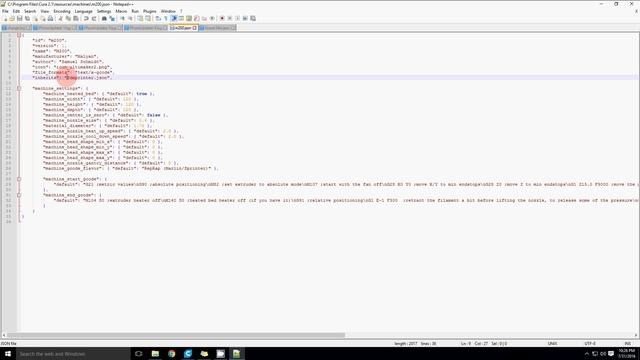Viewport: 640px width, 360px height.
Task: Click INS mode in status bar
Action: click(627, 344)
